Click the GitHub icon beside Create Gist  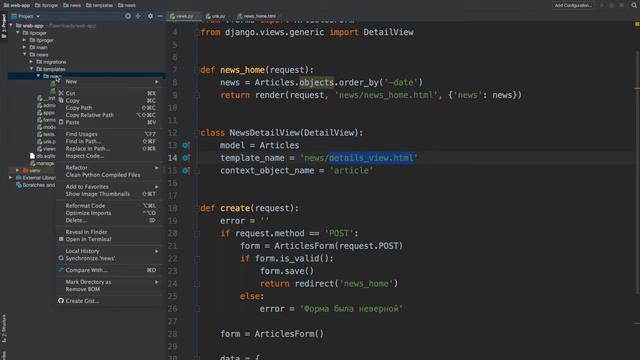(61, 301)
